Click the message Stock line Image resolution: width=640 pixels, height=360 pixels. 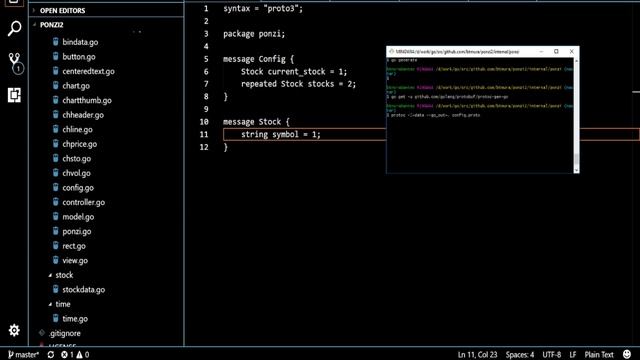point(256,122)
